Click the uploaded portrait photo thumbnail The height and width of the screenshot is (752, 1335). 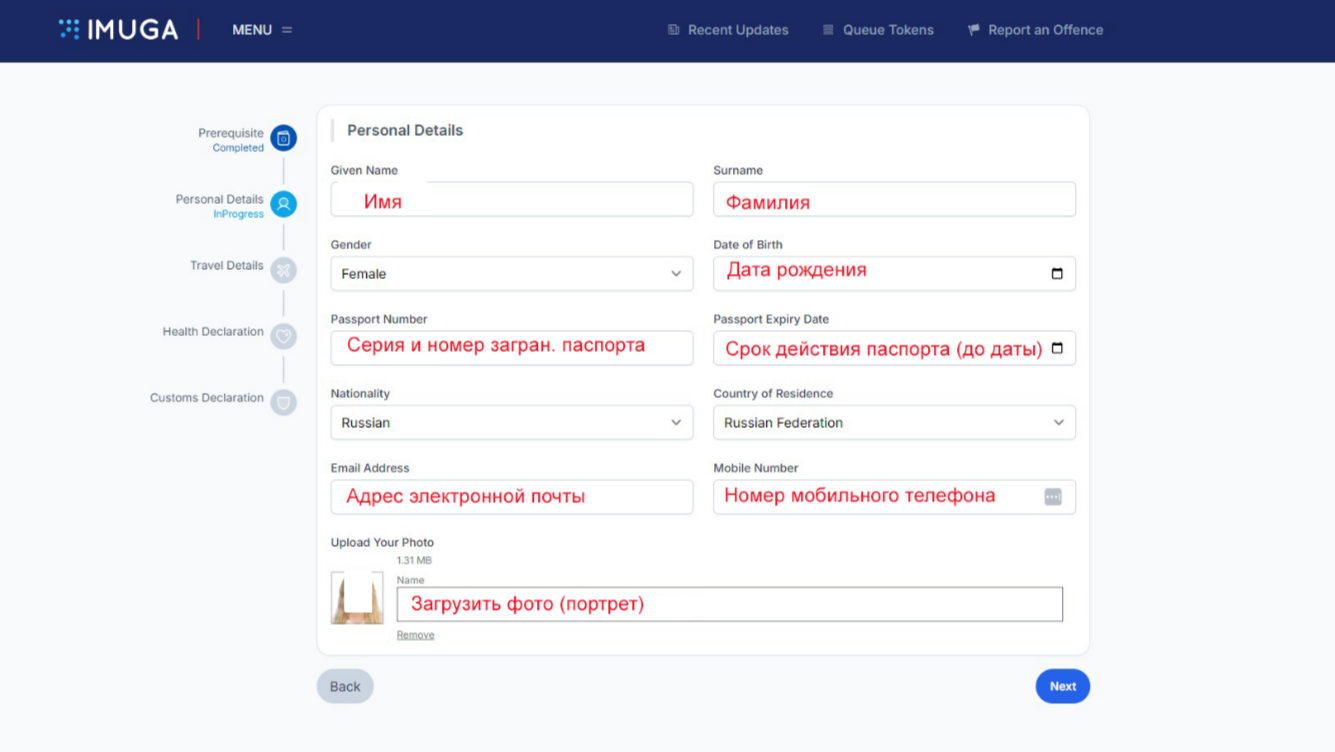click(357, 598)
